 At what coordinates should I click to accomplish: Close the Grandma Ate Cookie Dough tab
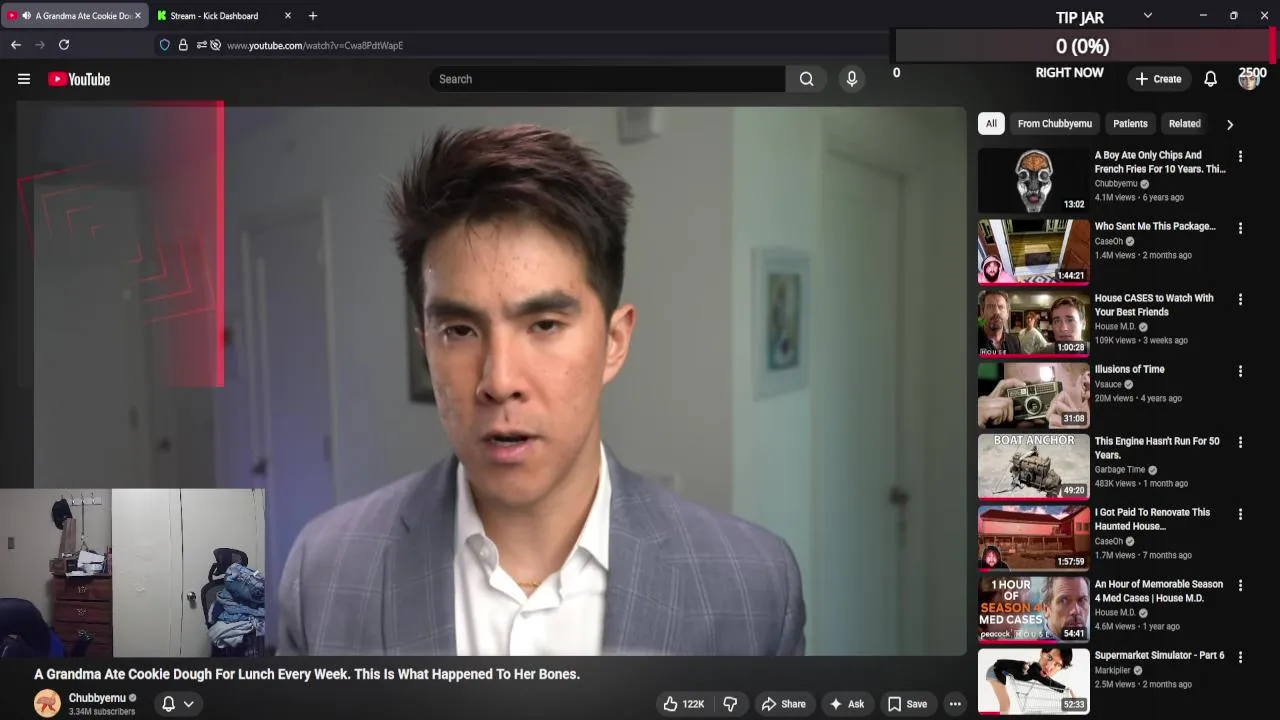click(138, 16)
